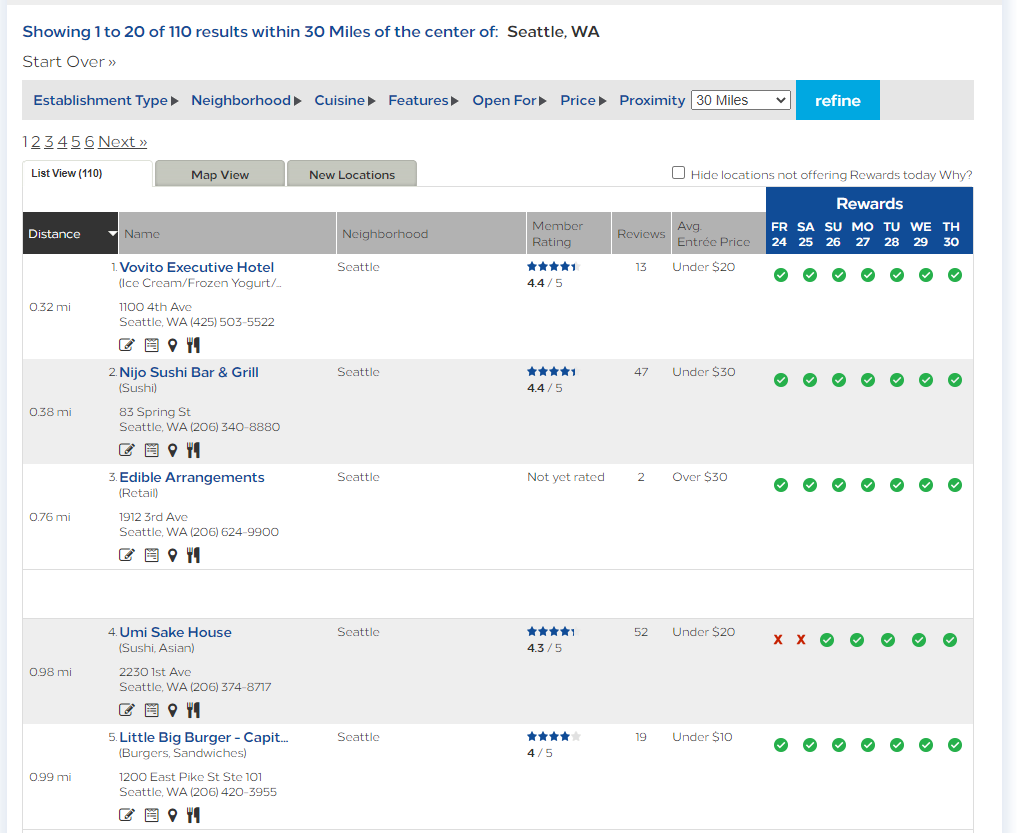Screen dimensions: 1017x833
Task: Open receipt/notes icon for Edible Arrangements
Action: pyautogui.click(x=152, y=555)
